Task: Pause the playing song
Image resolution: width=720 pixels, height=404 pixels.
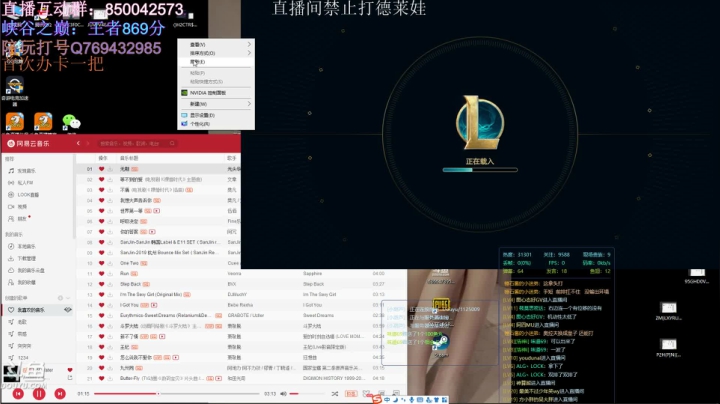Action: pos(39,393)
